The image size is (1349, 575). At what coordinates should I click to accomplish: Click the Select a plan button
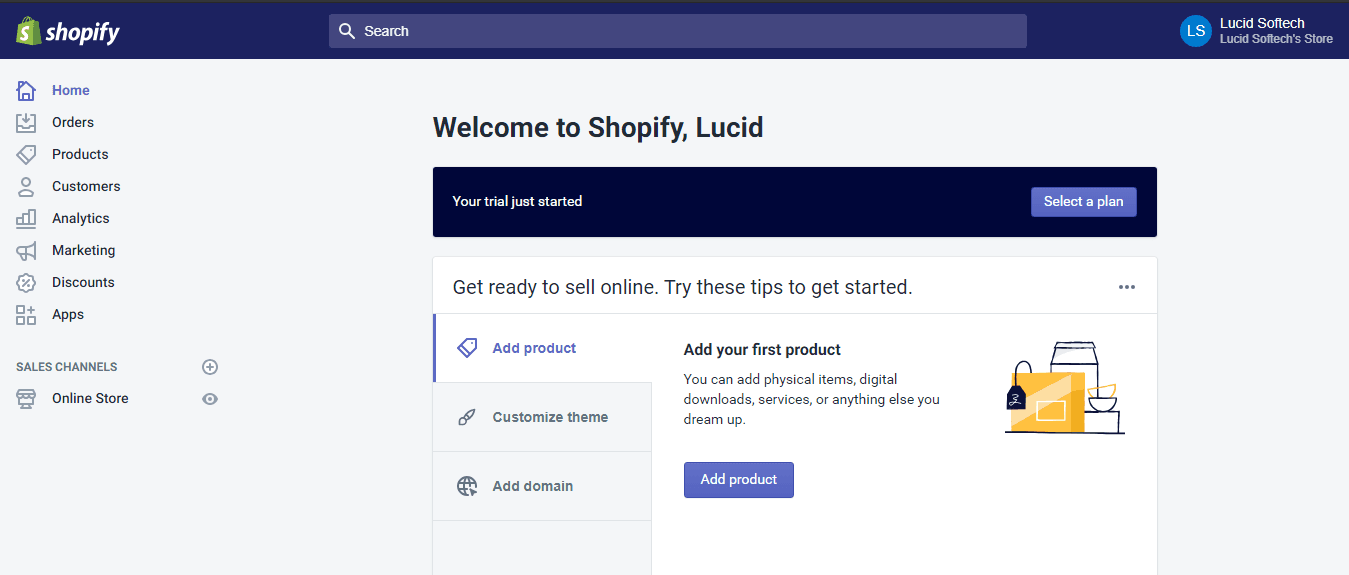[x=1084, y=201]
